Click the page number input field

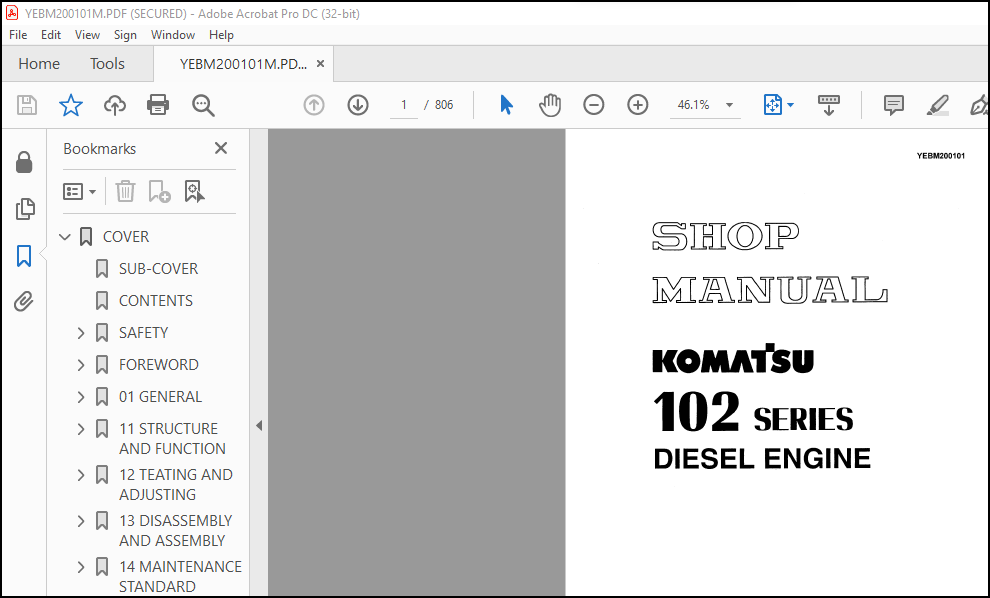click(404, 105)
